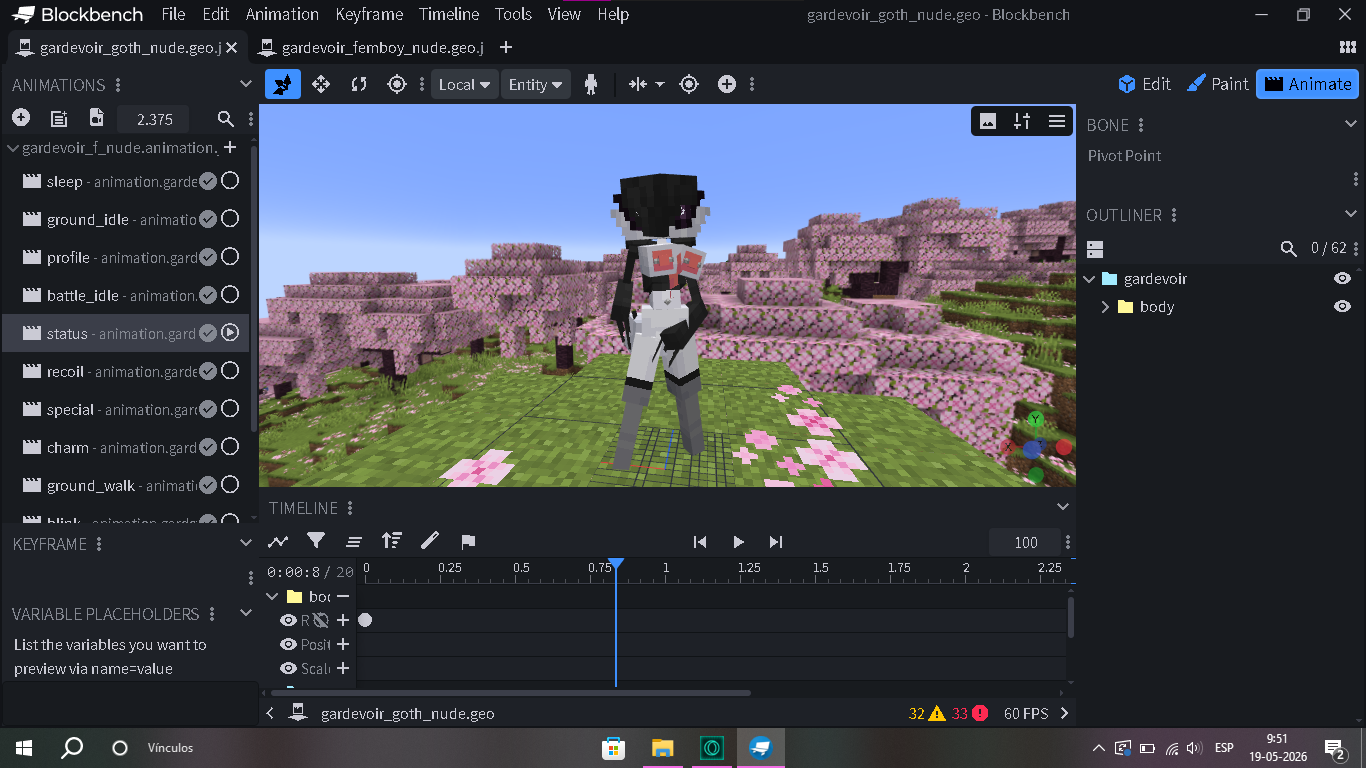This screenshot has height=768, width=1366.
Task: Collapse the Timeline panel
Action: click(1063, 507)
